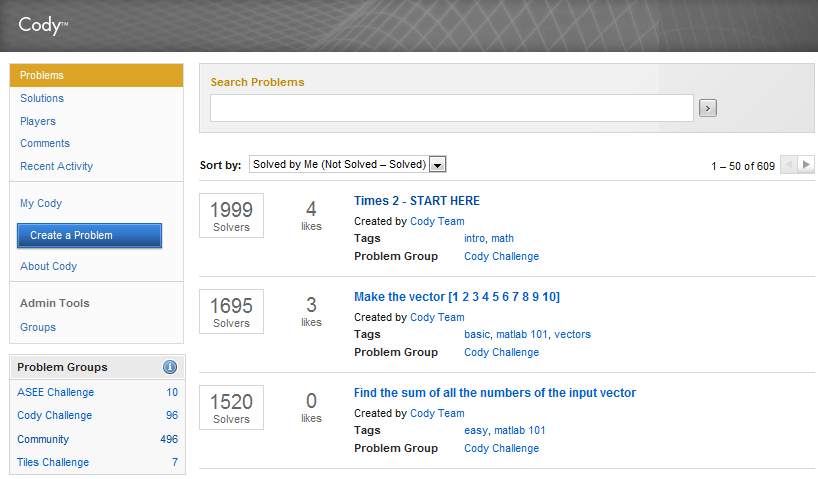This screenshot has height=479, width=818.
Task: Open Groups under Admin Tools
Action: tap(38, 327)
